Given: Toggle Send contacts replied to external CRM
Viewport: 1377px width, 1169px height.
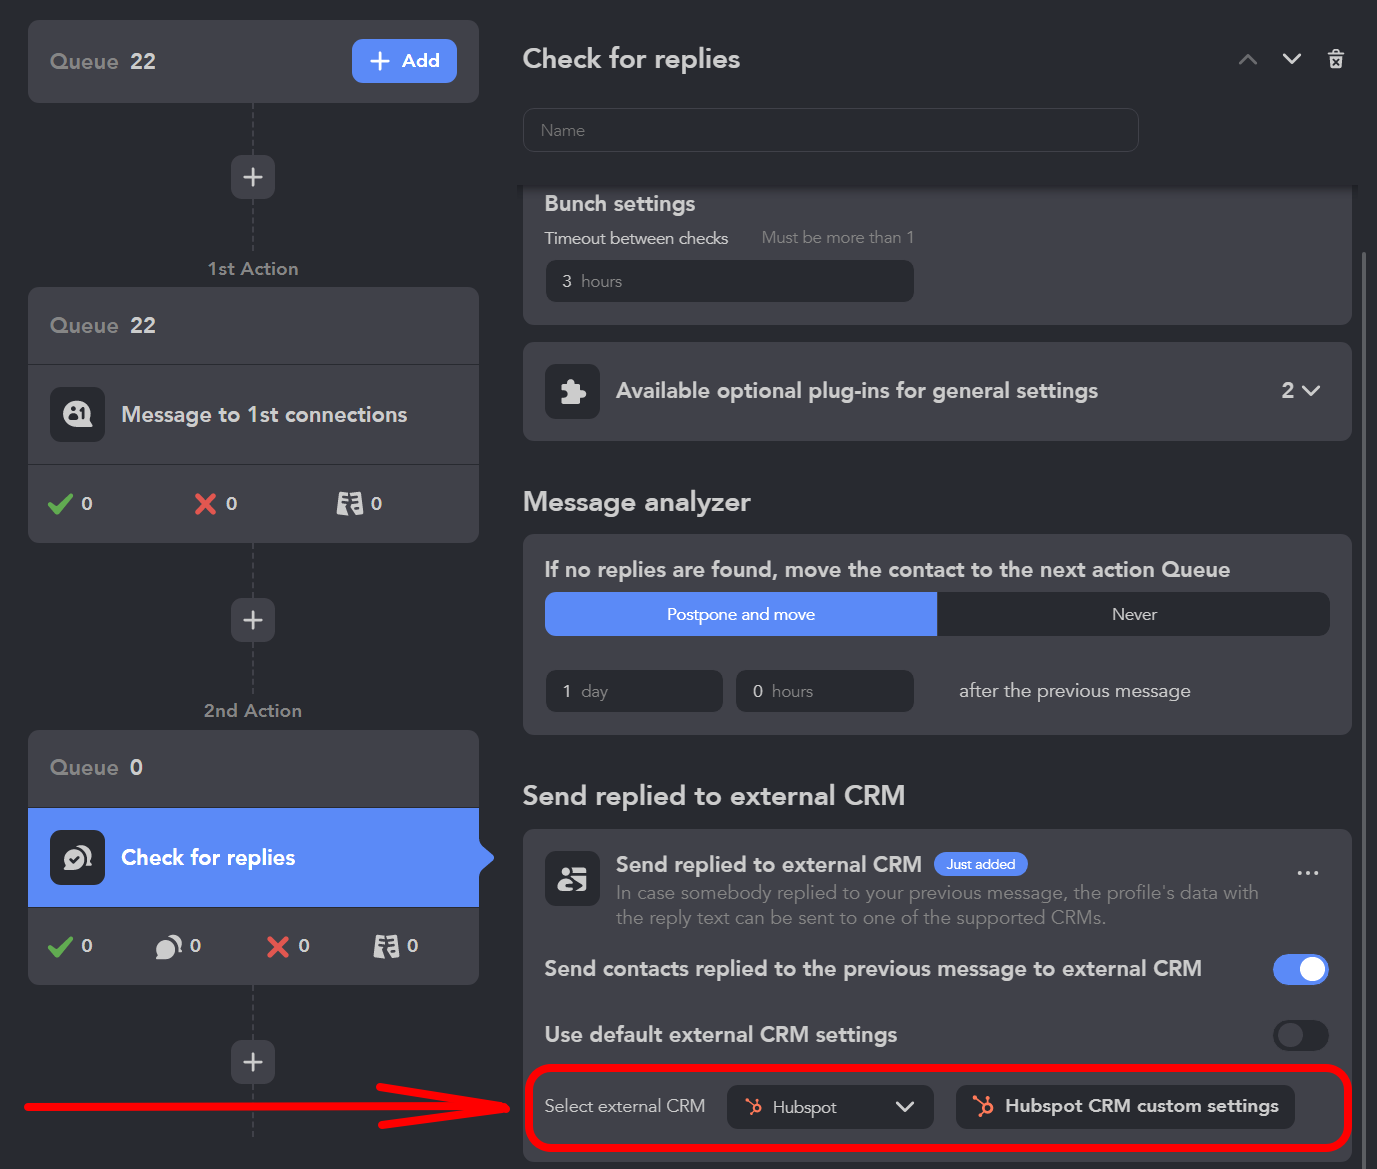Looking at the screenshot, I should coord(1300,969).
